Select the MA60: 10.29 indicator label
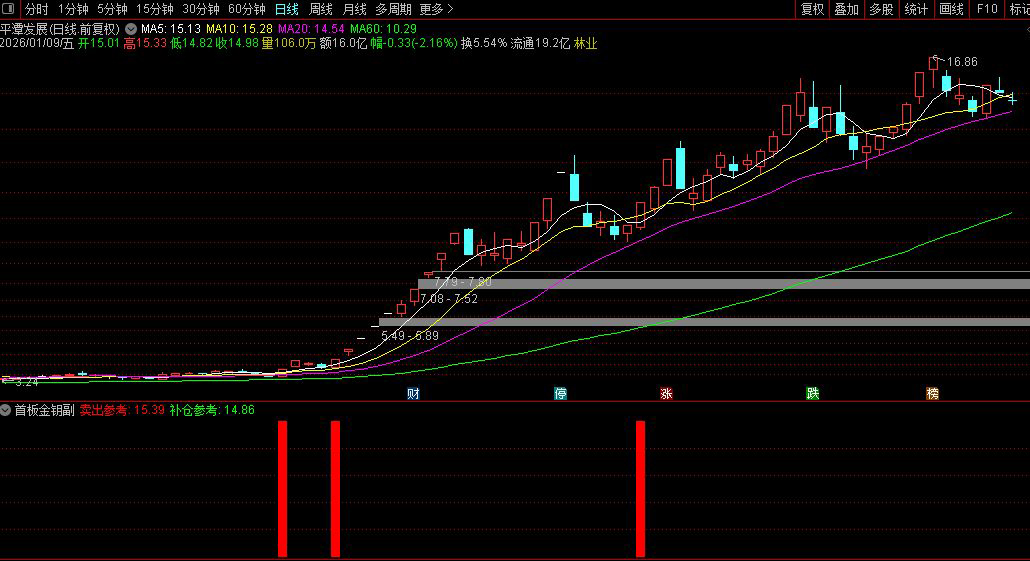The height and width of the screenshot is (561, 1030). pyautogui.click(x=383, y=29)
